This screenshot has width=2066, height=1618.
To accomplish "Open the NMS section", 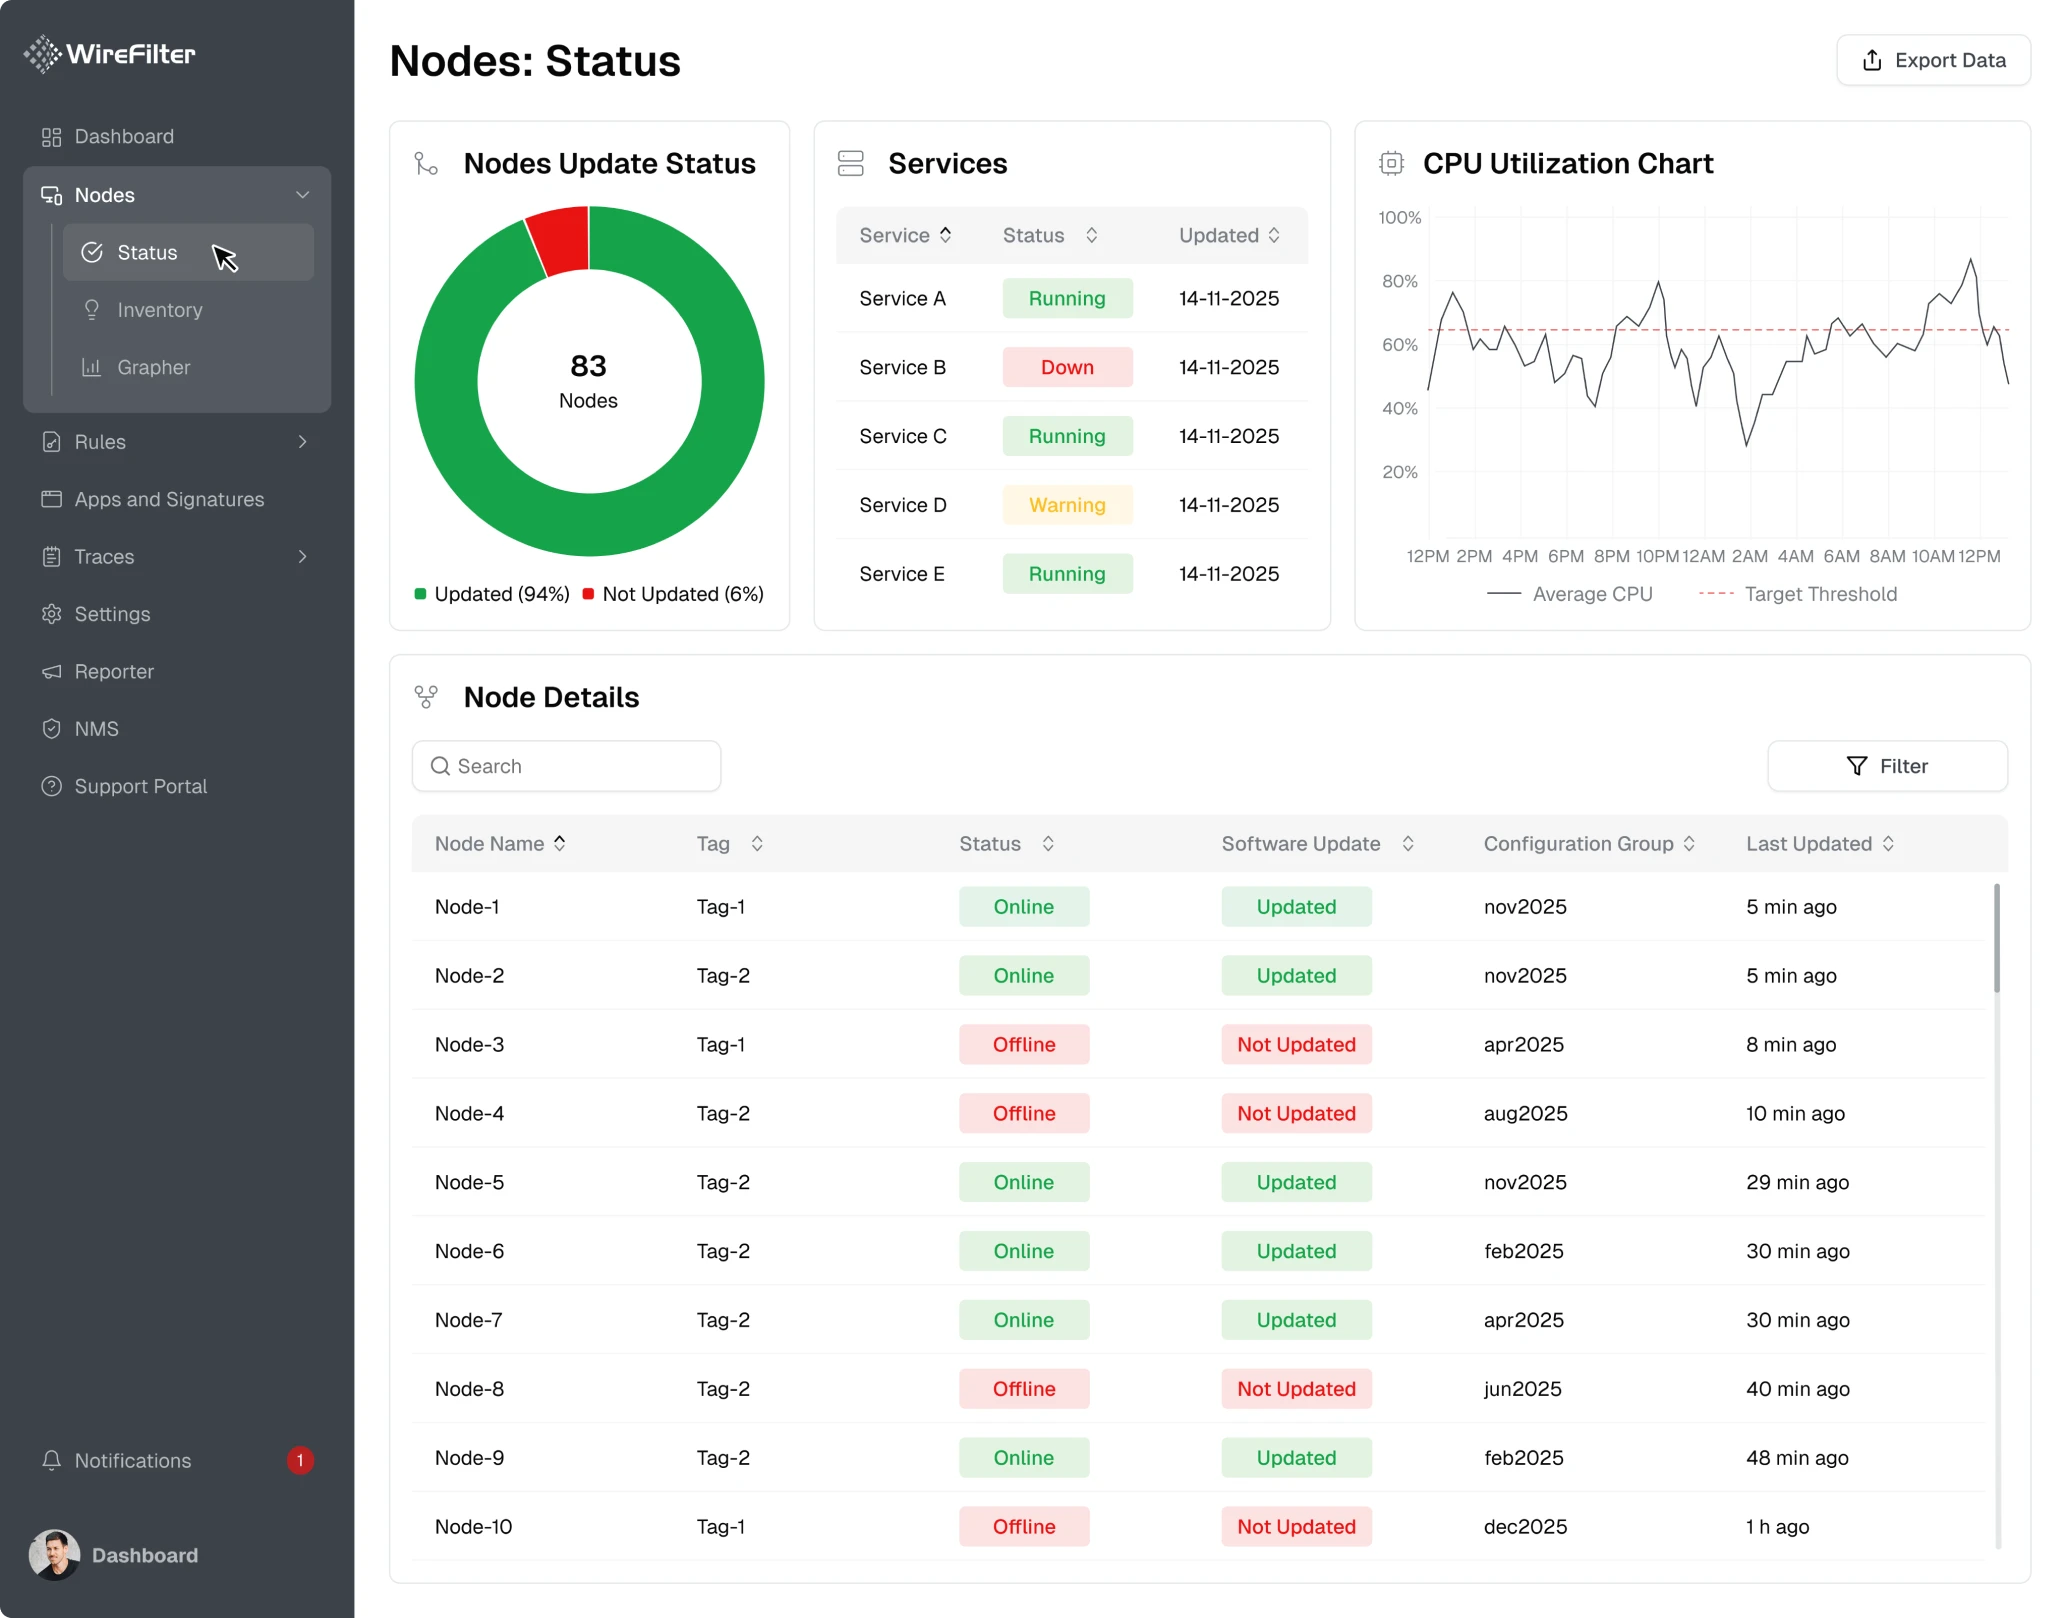I will pos(96,728).
